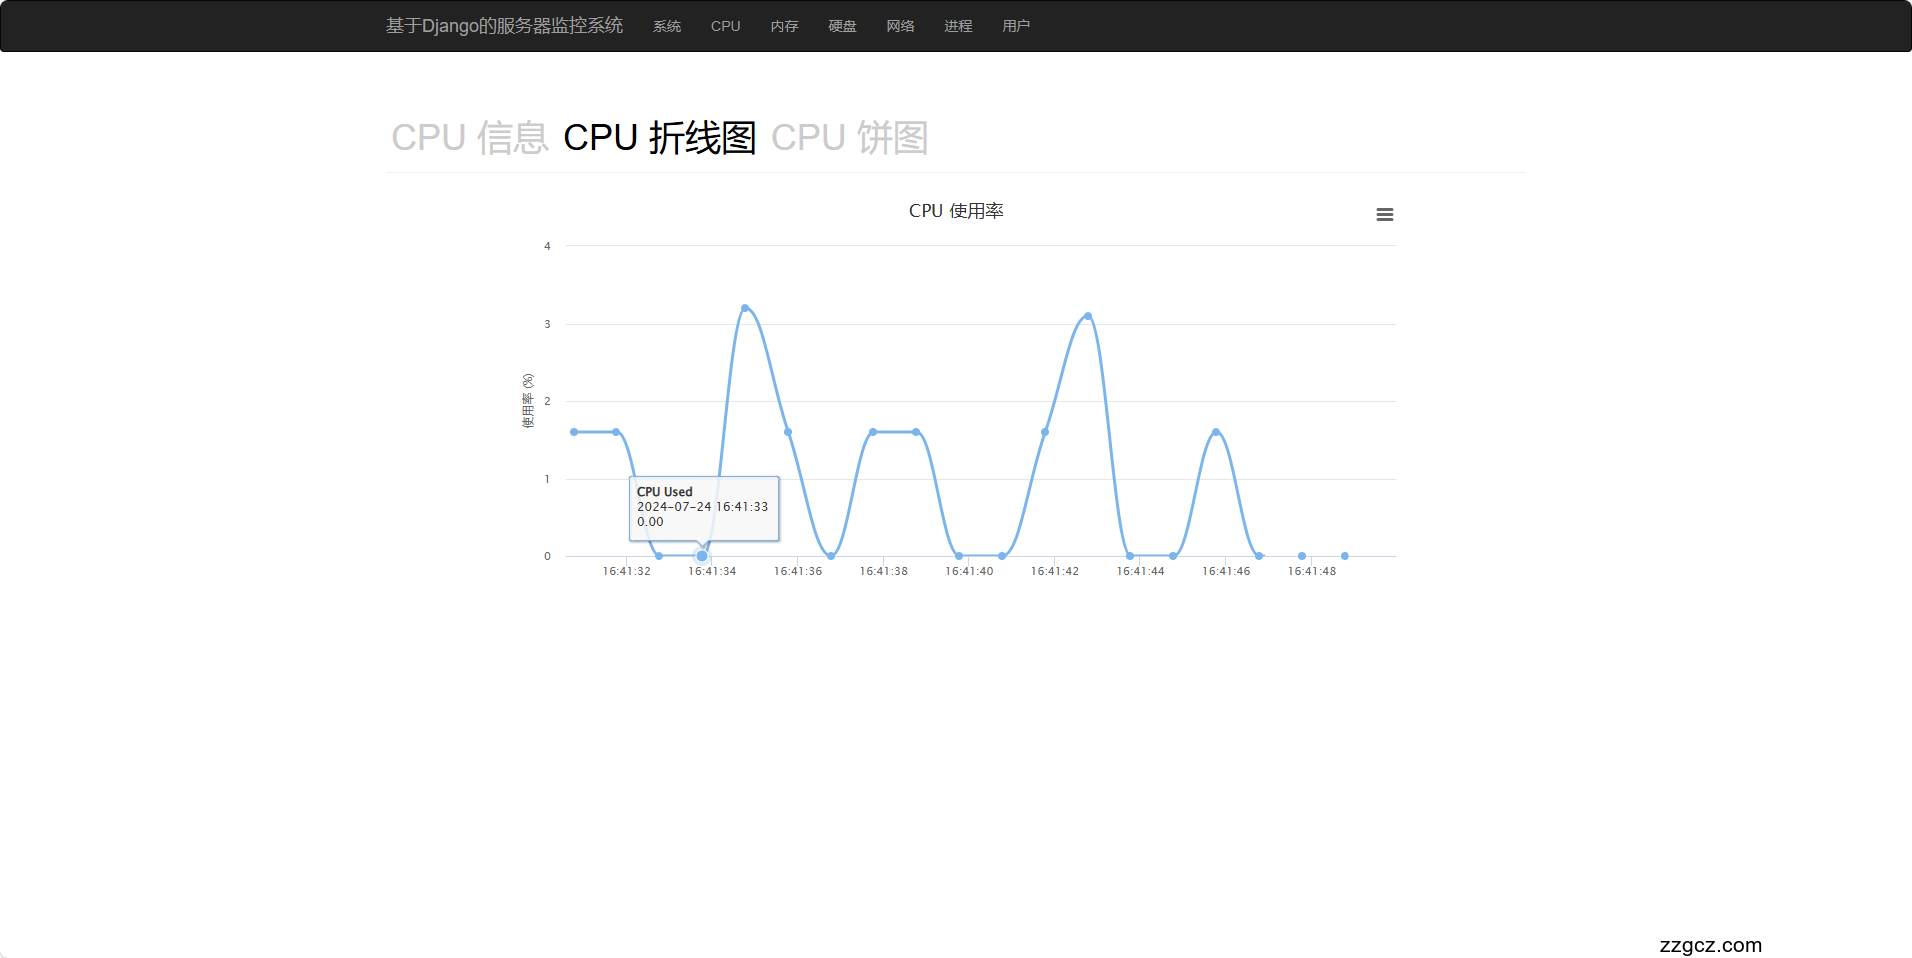Select the CPU 折线图 tab

click(659, 138)
